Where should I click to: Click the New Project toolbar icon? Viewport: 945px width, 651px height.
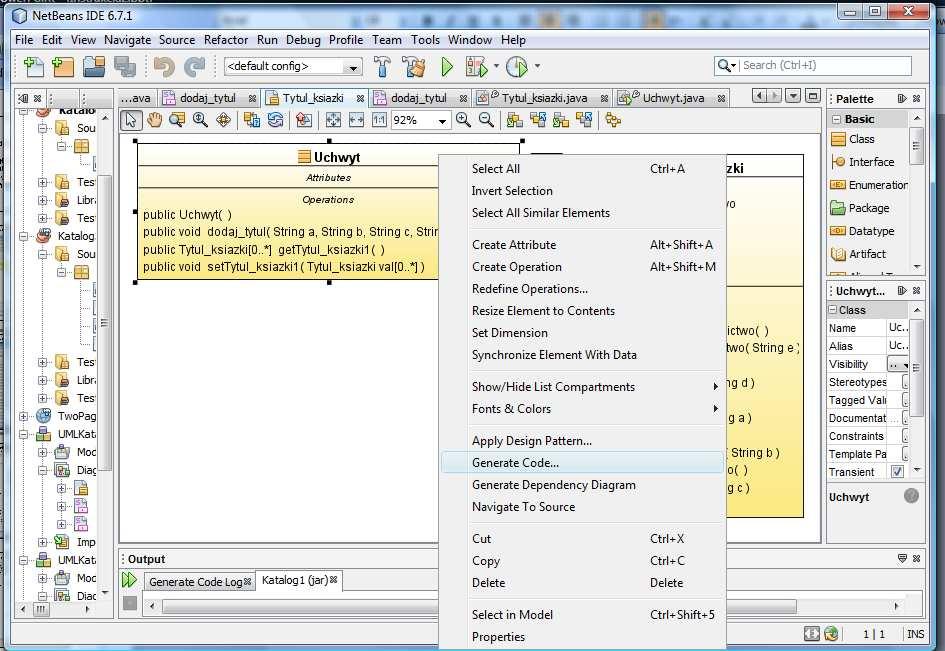click(63, 66)
